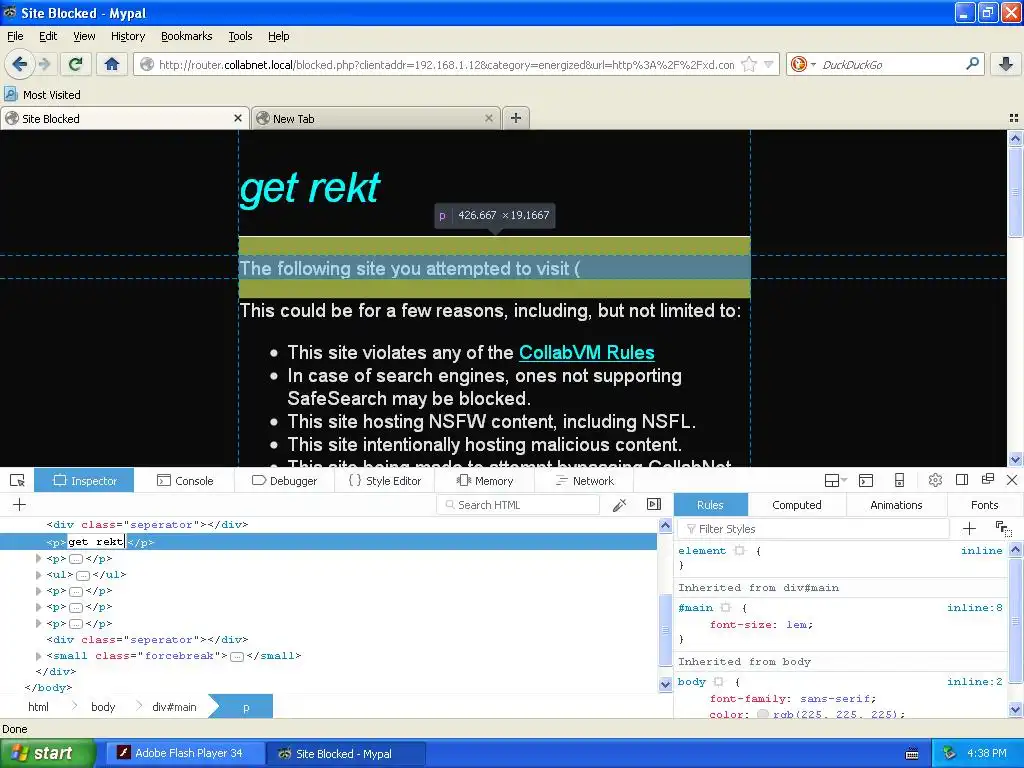The height and width of the screenshot is (768, 1024).
Task: Select the top div class="seperator" node
Action: tap(147, 524)
